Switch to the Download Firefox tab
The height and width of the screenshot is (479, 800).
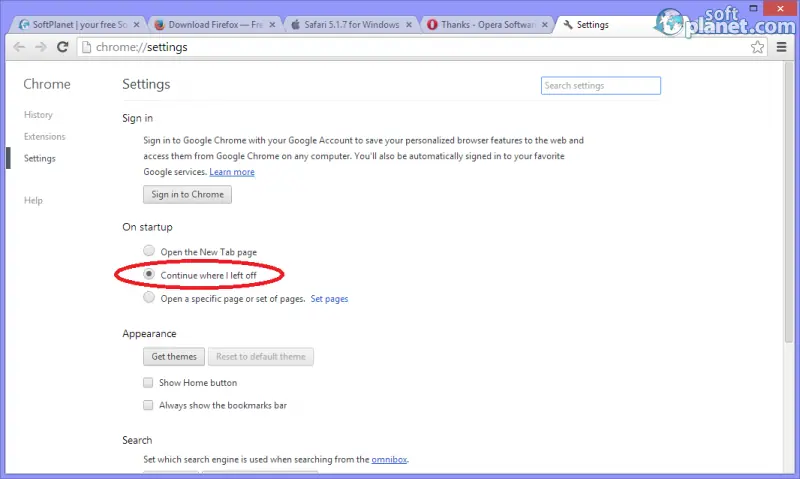pos(214,24)
